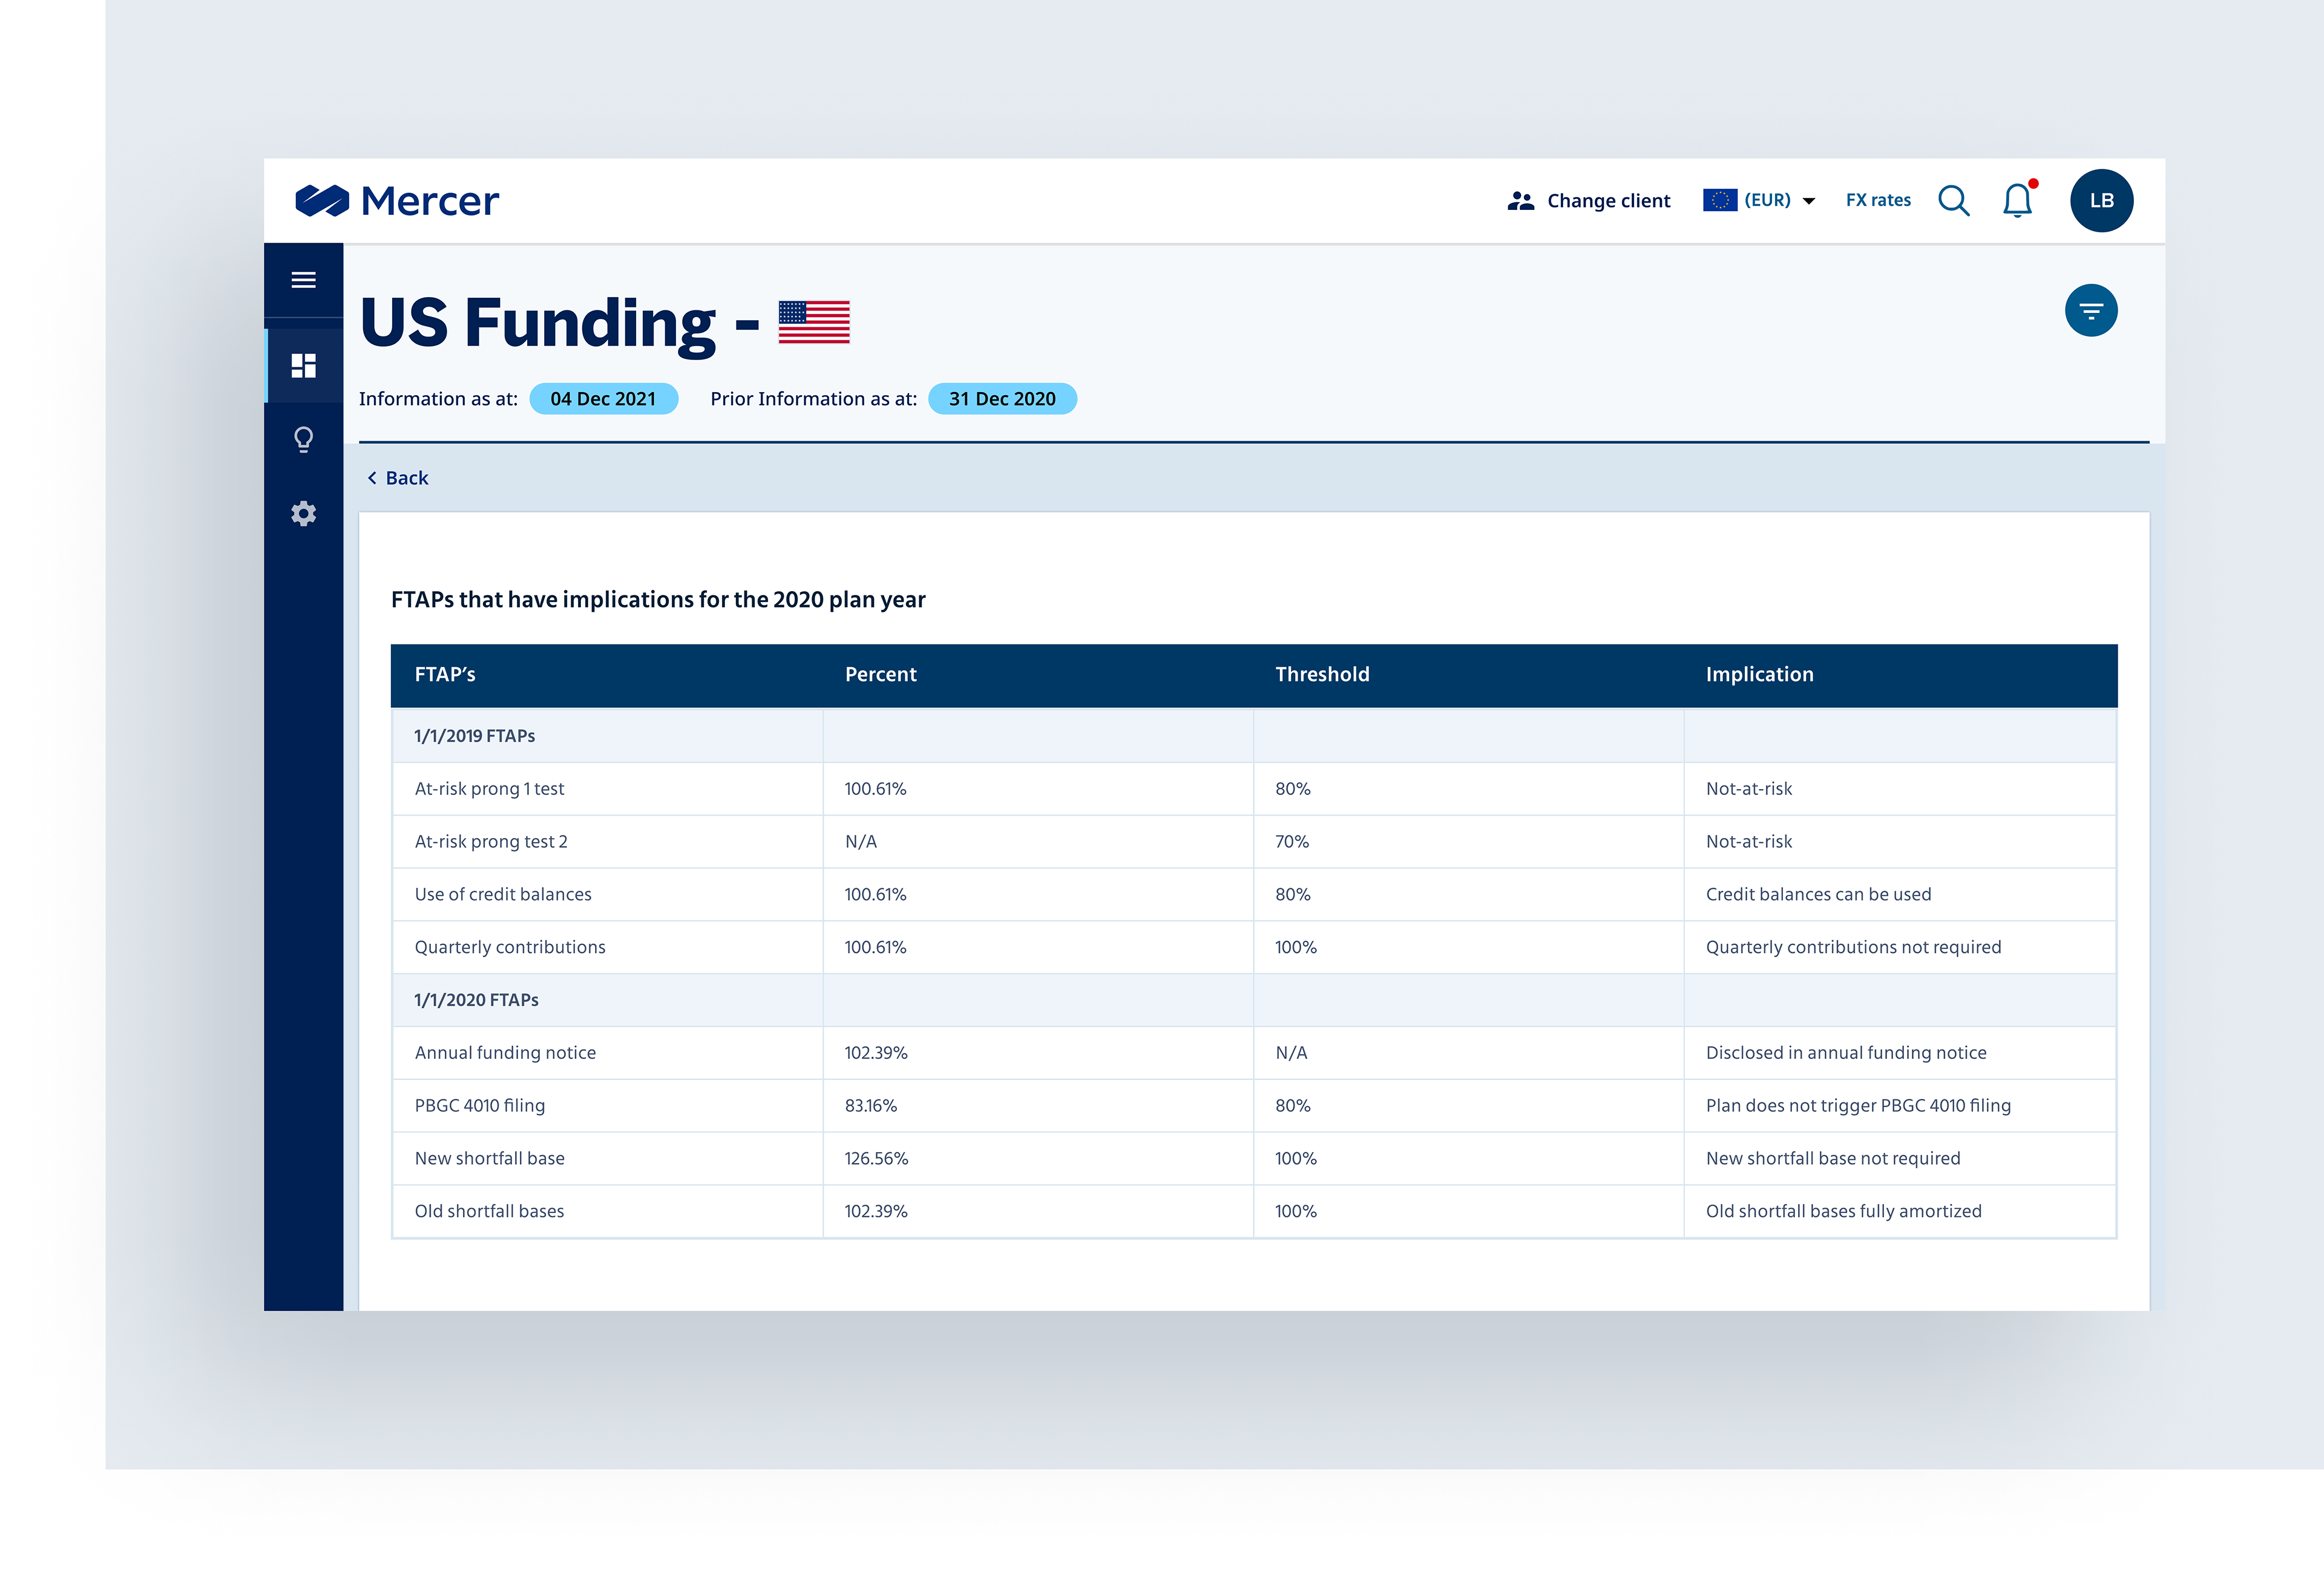The width and height of the screenshot is (2324, 1575).
Task: Open the settings gear in sidebar
Action: click(303, 514)
